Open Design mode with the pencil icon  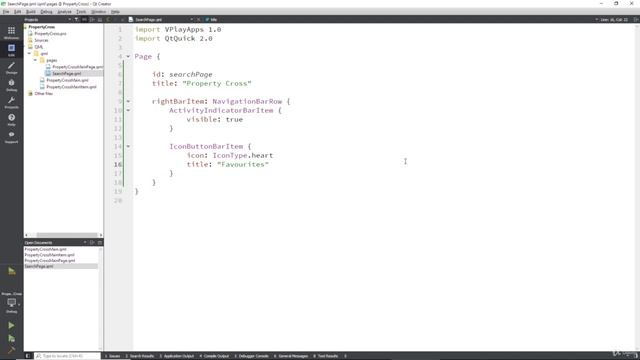(11, 68)
